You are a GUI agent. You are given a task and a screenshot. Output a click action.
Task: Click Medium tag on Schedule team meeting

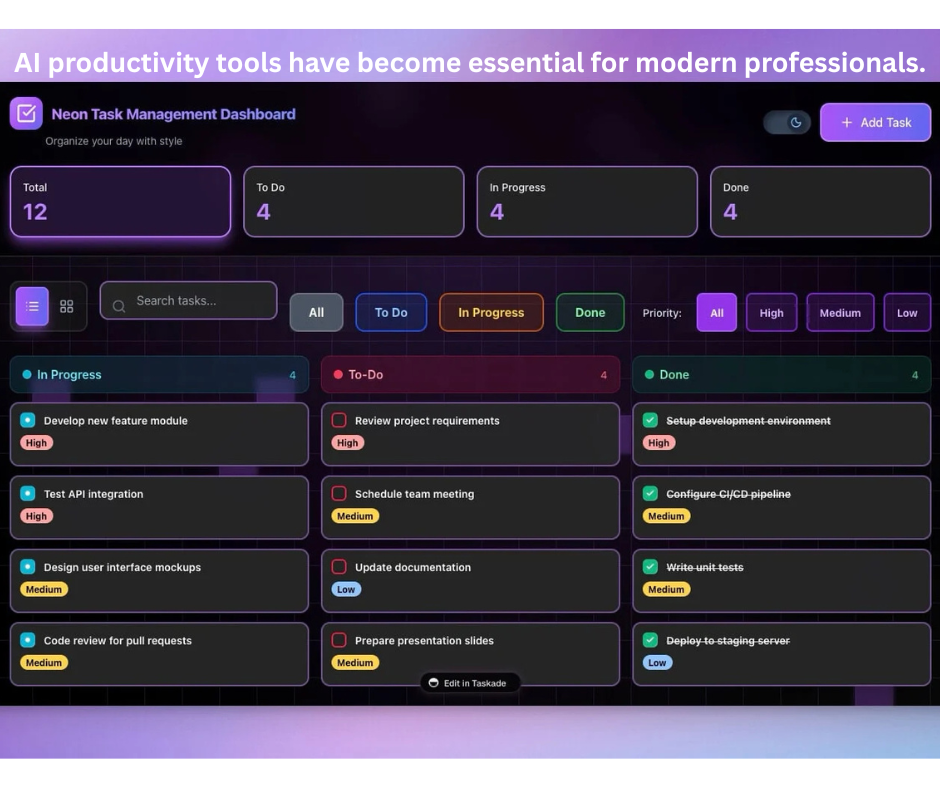[x=355, y=516]
